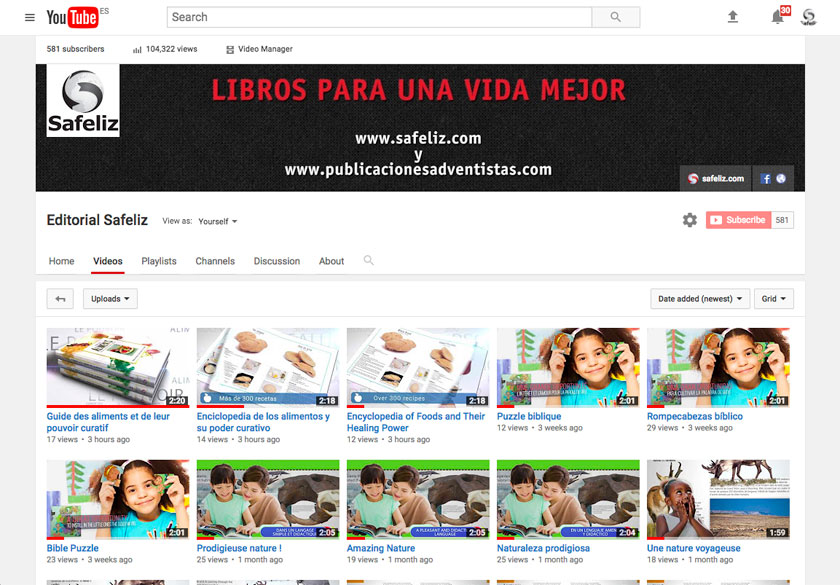Go to the Discussion tab
840x585 pixels.
click(x=277, y=261)
